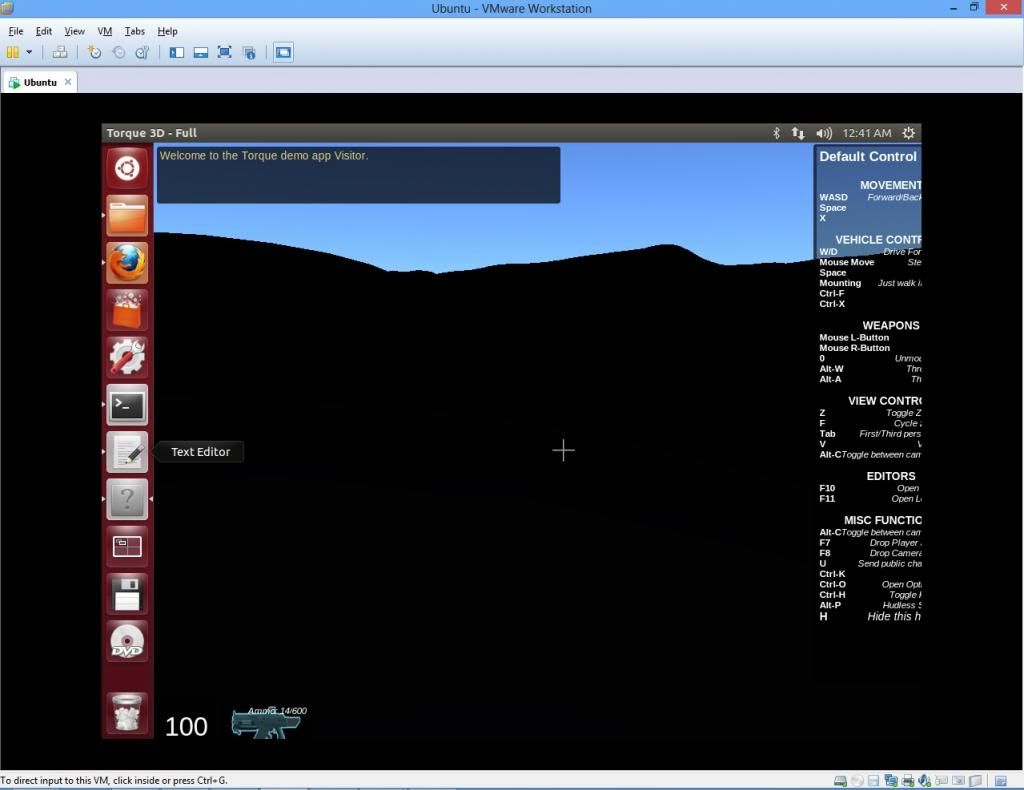The width and height of the screenshot is (1024, 790).
Task: Revert the VM to its snapshot
Action: click(119, 52)
